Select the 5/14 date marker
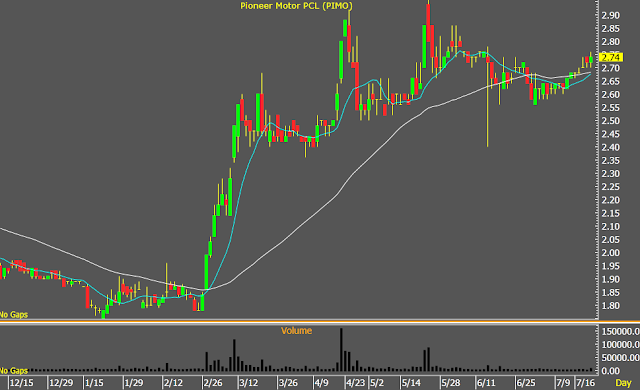The height and width of the screenshot is (390, 640). click(411, 383)
